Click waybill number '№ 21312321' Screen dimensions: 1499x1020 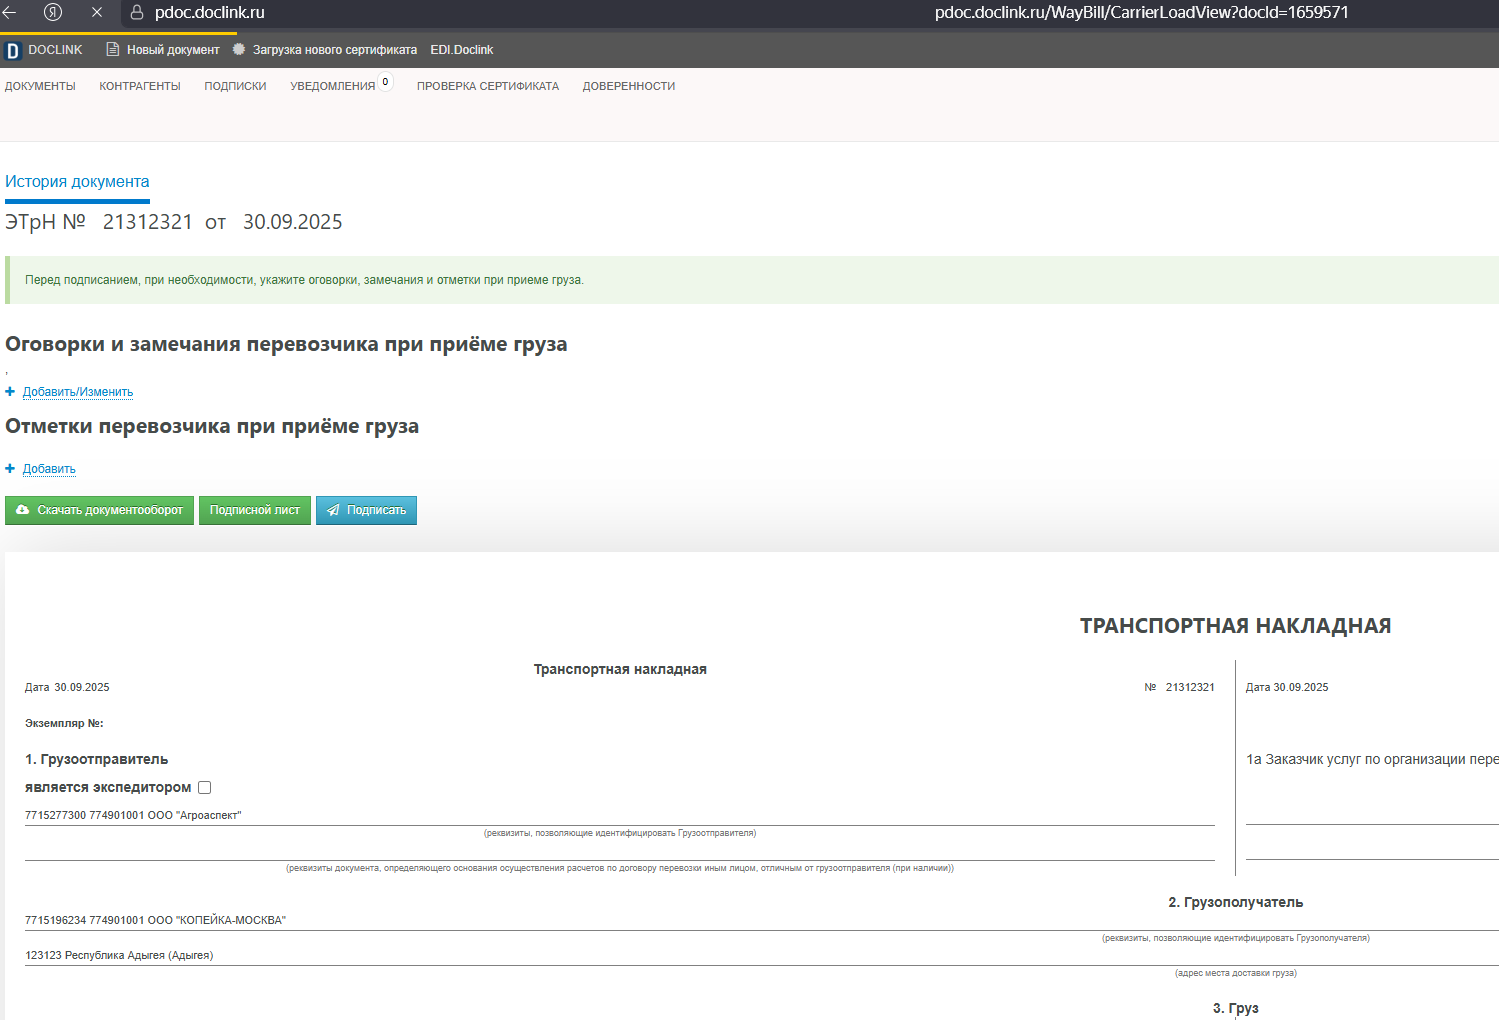(x=1180, y=687)
